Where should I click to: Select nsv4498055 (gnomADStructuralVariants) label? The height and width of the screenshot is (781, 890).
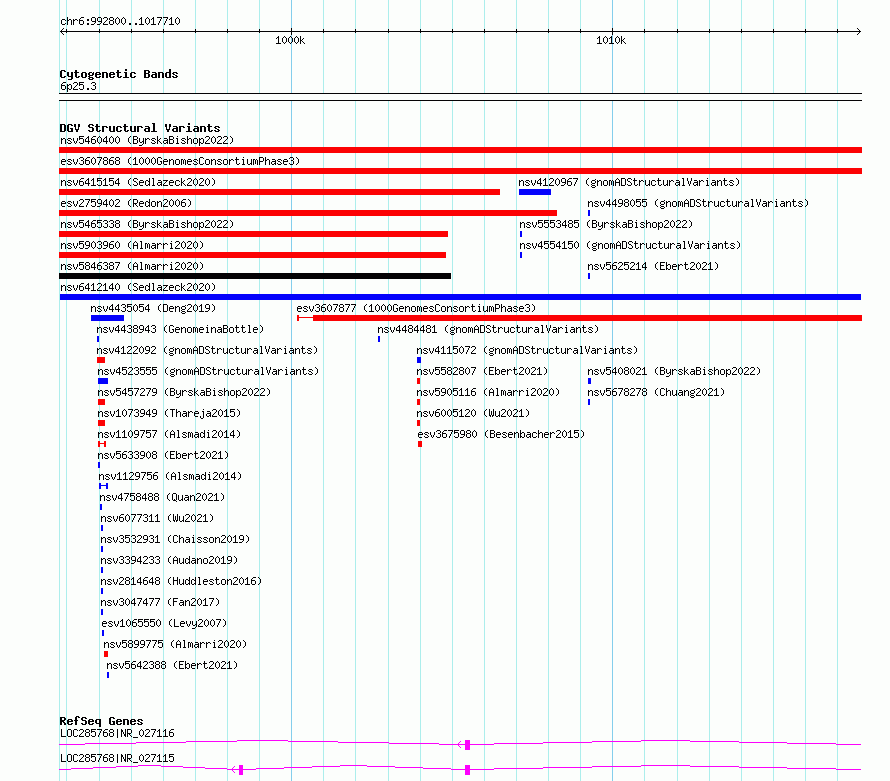click(698, 203)
